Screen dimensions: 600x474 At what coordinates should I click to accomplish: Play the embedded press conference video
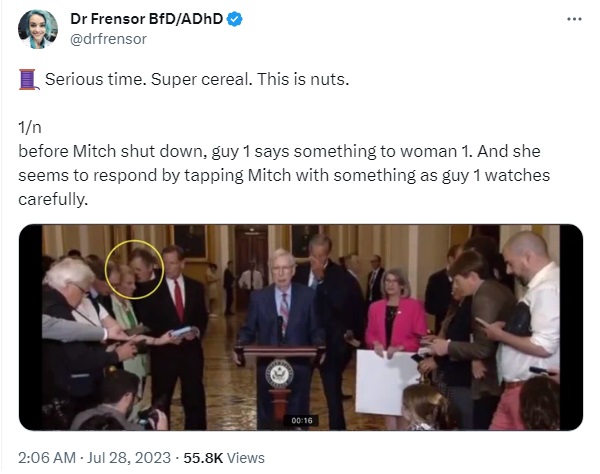point(301,327)
